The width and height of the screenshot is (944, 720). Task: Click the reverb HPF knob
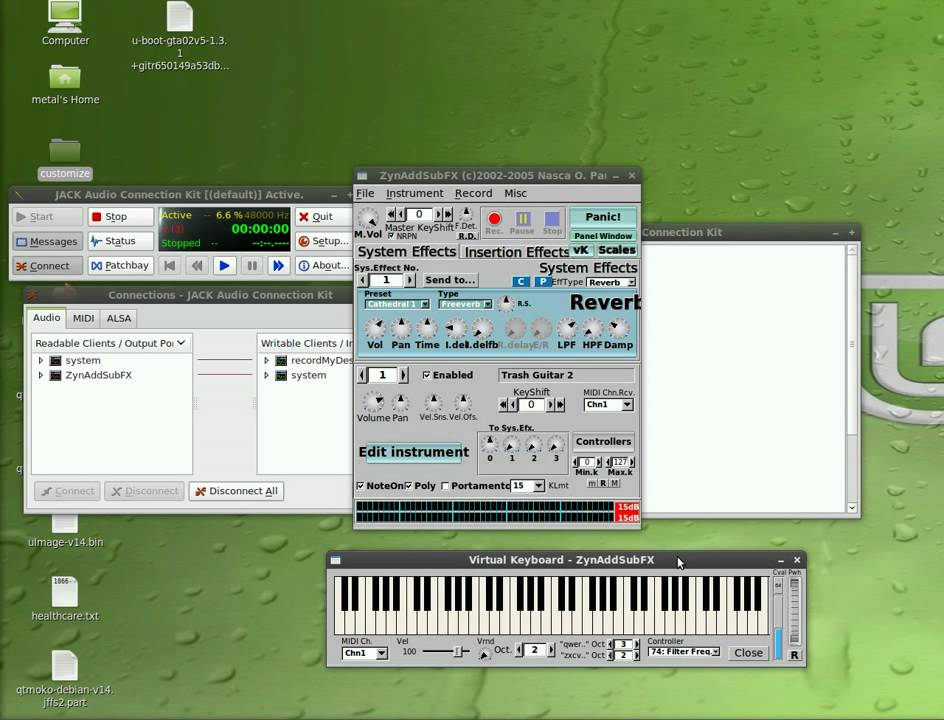point(592,328)
